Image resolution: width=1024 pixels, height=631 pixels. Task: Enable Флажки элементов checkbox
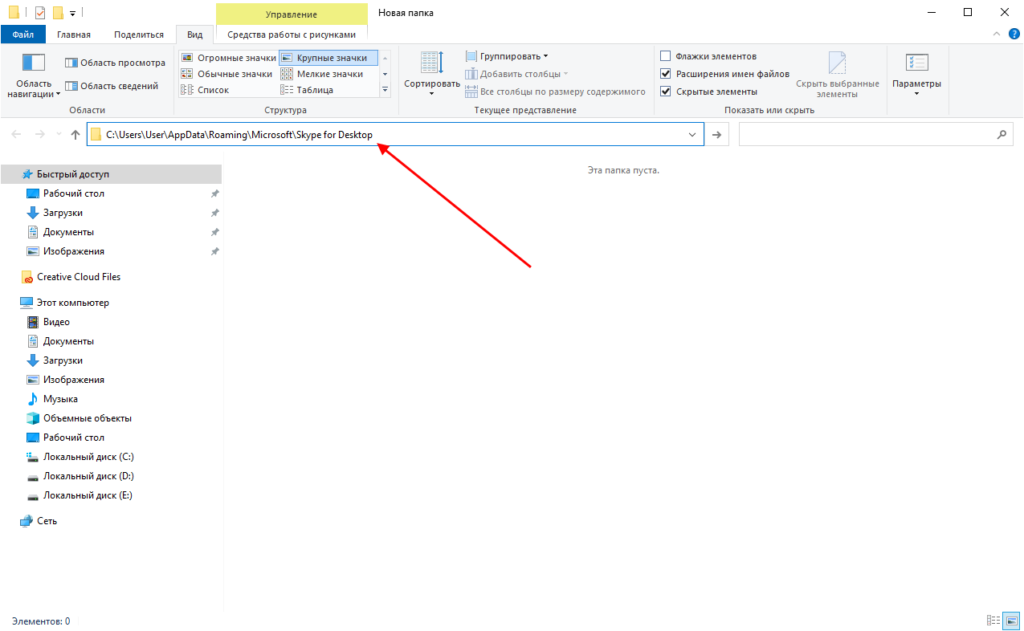pos(665,56)
